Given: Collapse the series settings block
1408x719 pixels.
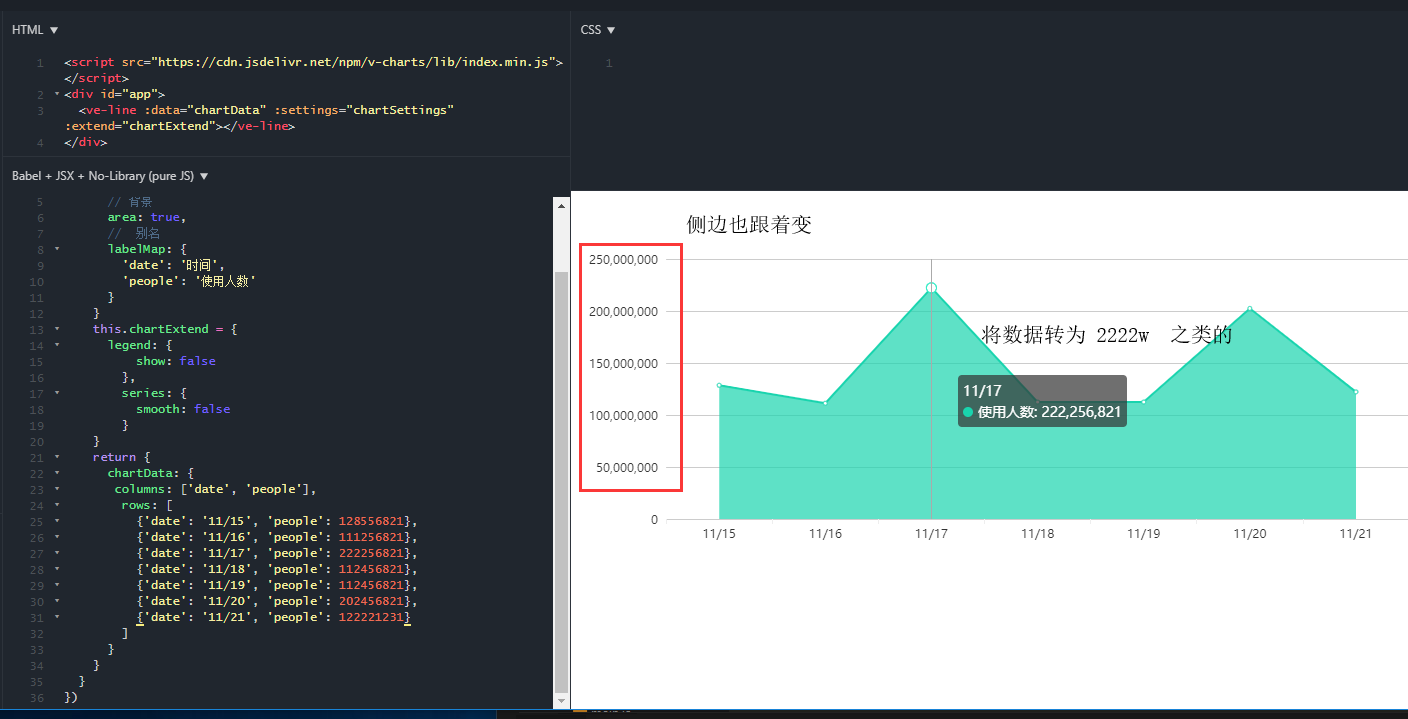Looking at the screenshot, I should [55, 393].
